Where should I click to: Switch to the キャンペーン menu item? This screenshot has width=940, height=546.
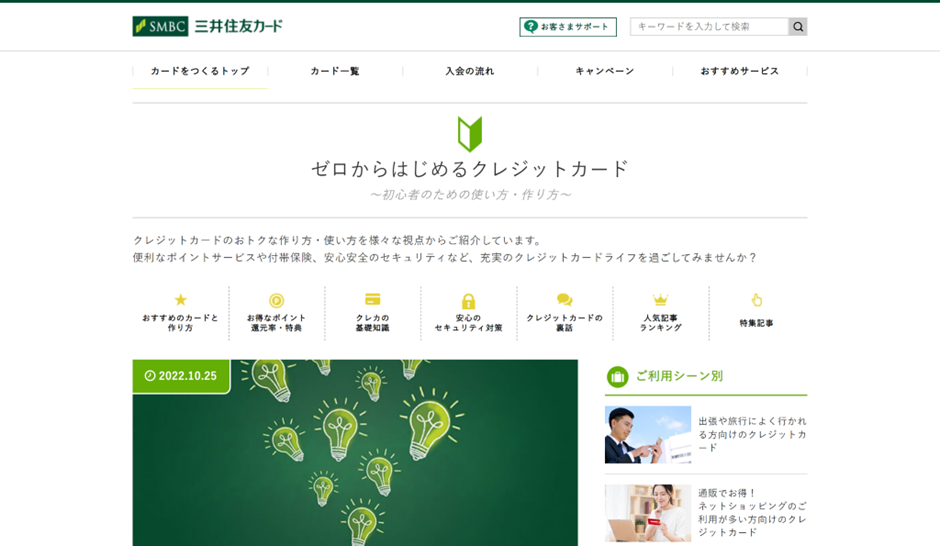[604, 71]
